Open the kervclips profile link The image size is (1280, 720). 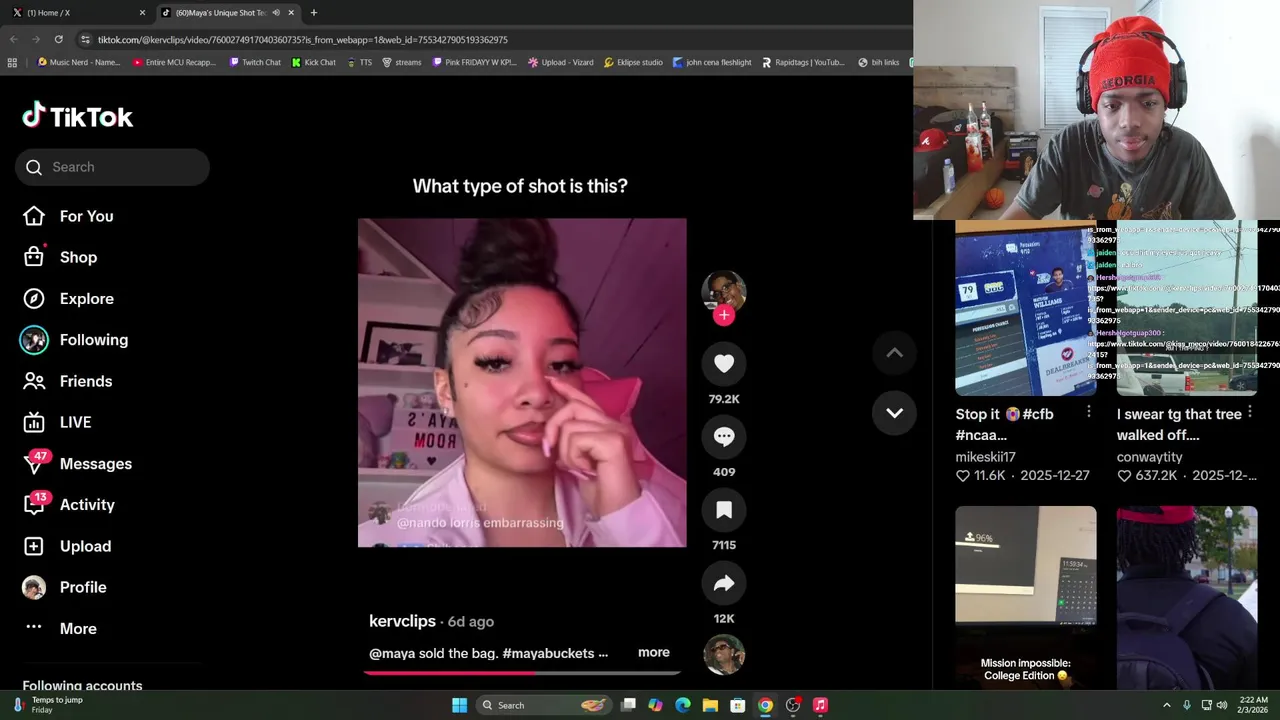[x=402, y=621]
